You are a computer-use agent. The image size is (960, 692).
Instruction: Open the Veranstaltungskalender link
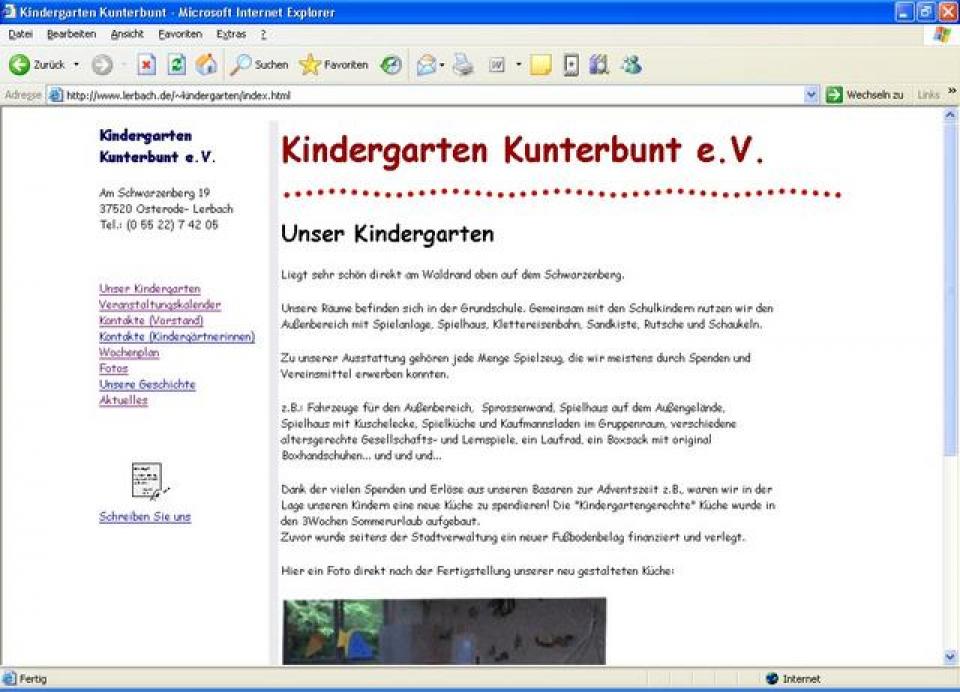[x=160, y=305]
